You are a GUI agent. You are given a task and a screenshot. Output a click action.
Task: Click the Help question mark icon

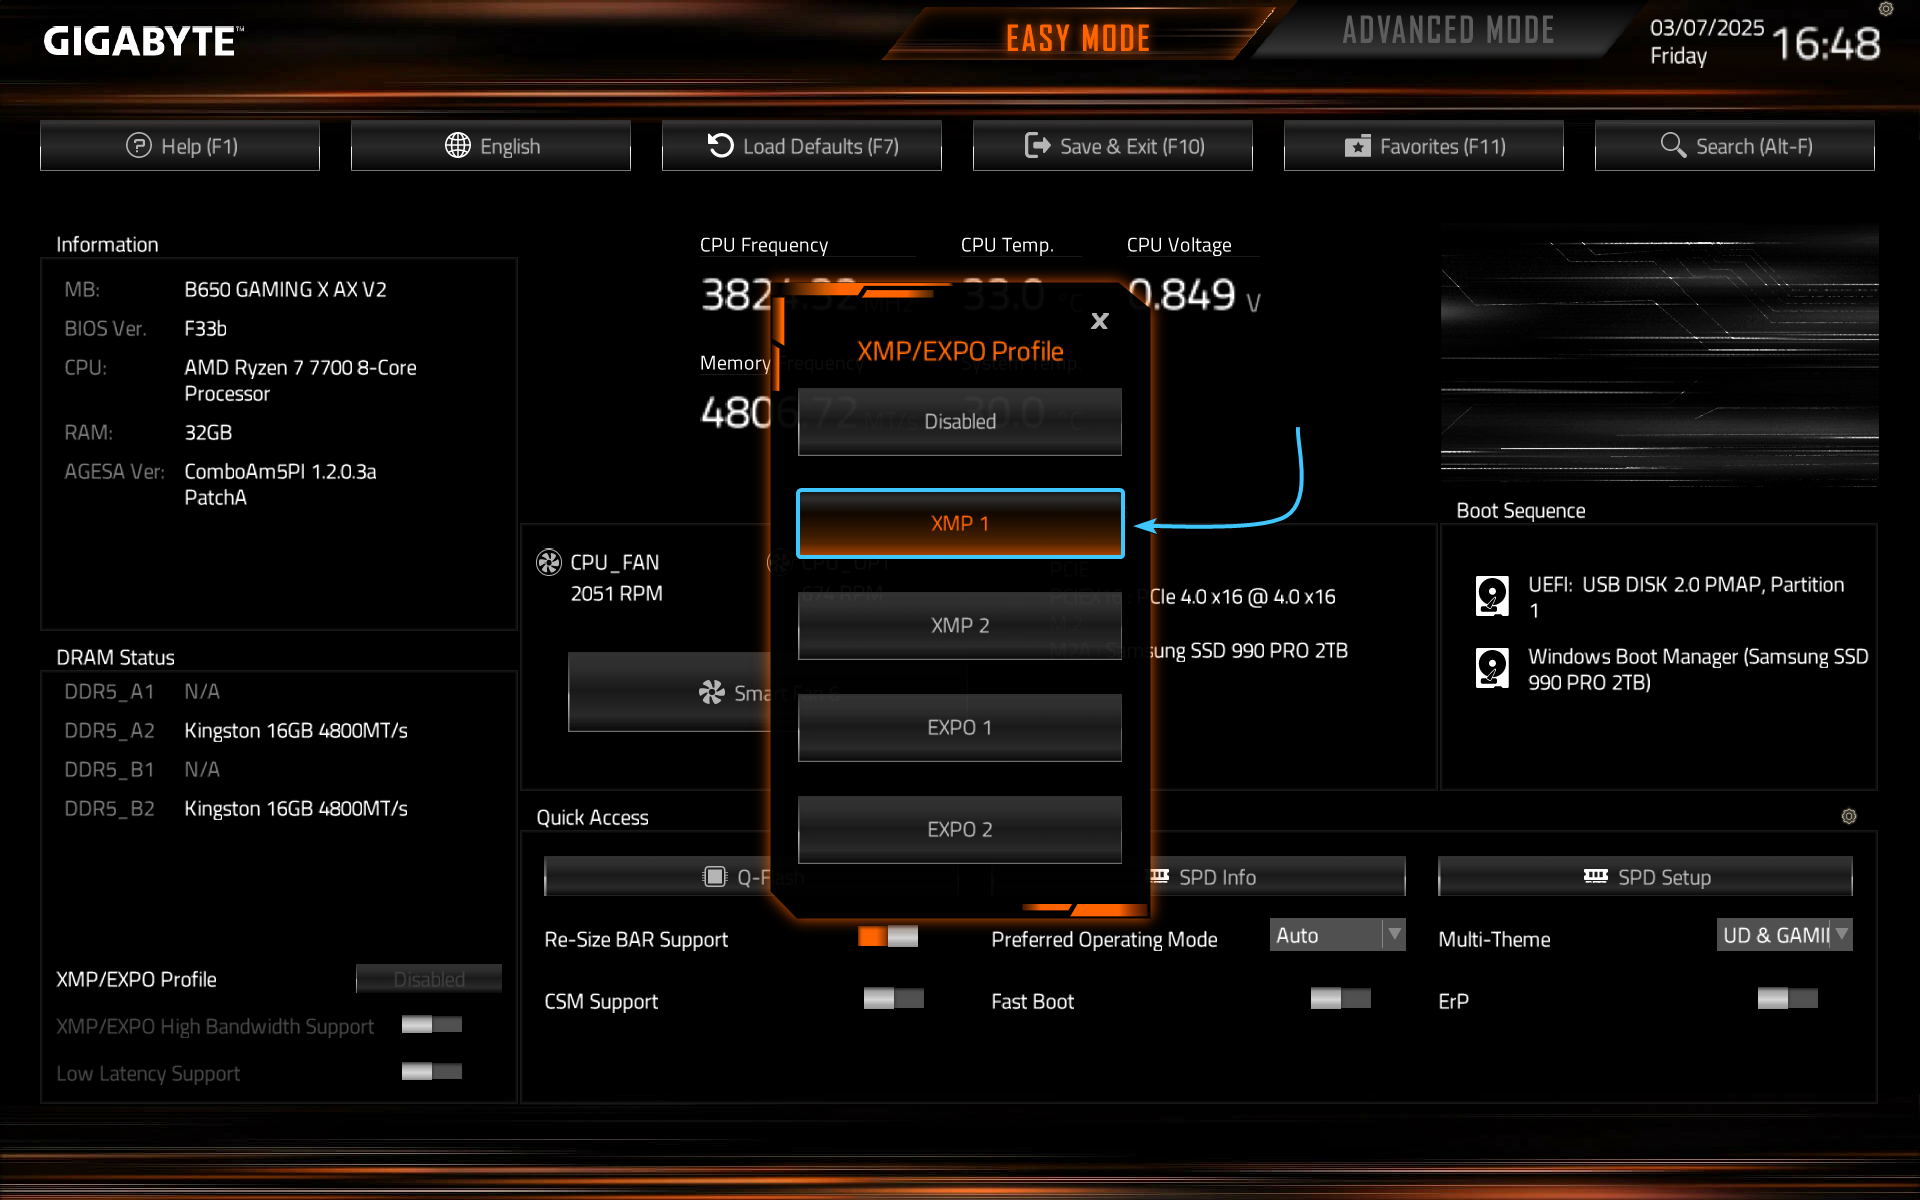[138, 146]
